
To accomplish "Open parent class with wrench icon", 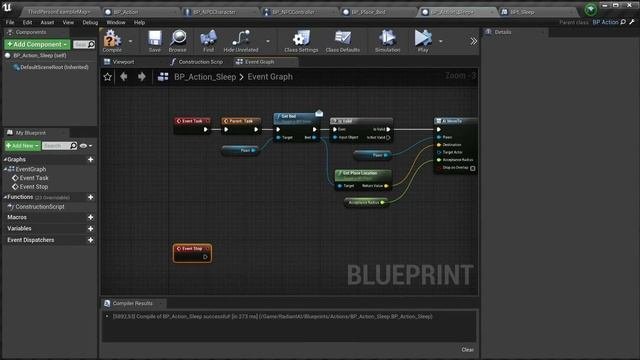I will click(632, 22).
